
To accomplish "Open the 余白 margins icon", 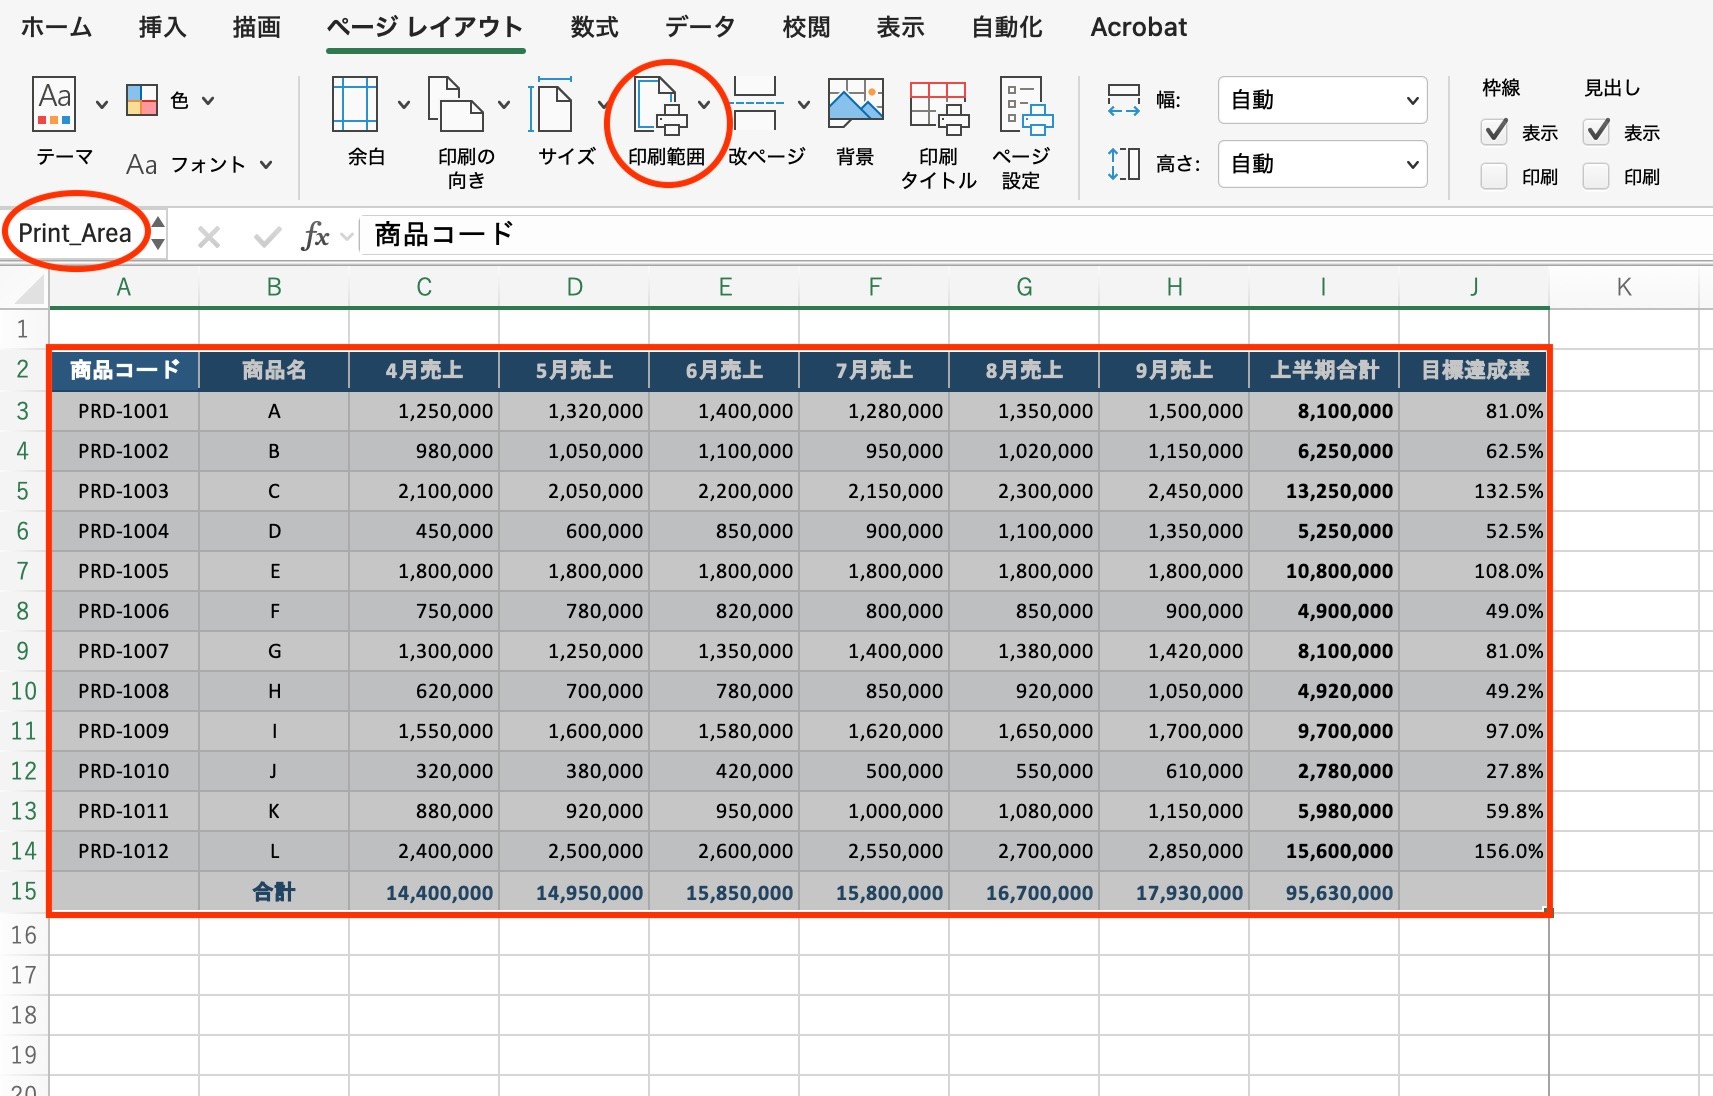I will coord(355,104).
